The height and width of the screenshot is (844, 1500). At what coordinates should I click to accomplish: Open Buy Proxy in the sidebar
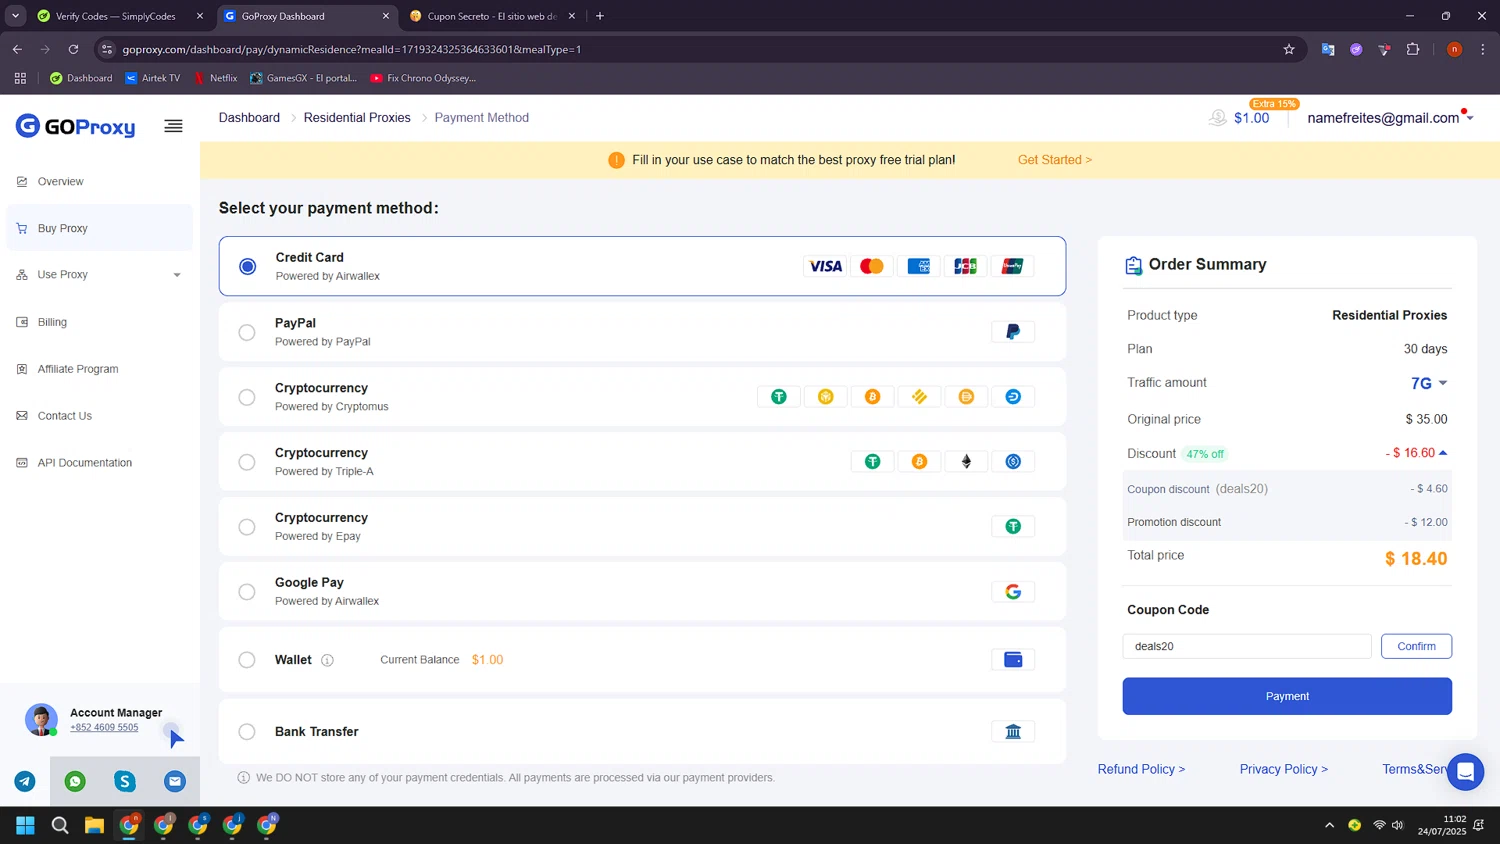click(x=99, y=228)
